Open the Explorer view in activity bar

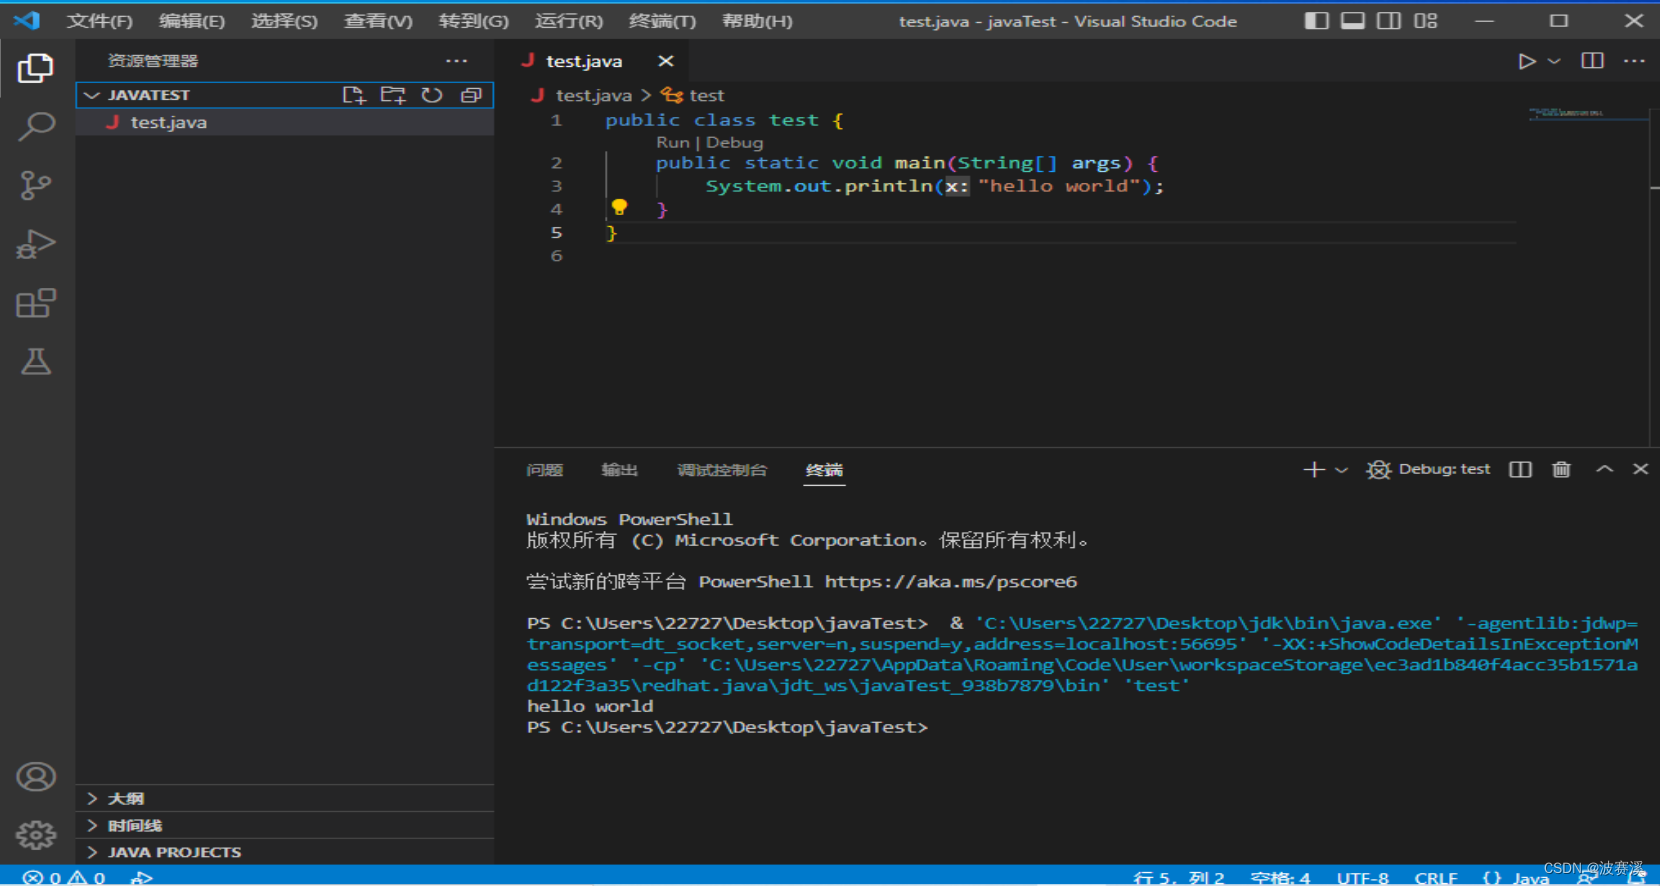tap(36, 68)
